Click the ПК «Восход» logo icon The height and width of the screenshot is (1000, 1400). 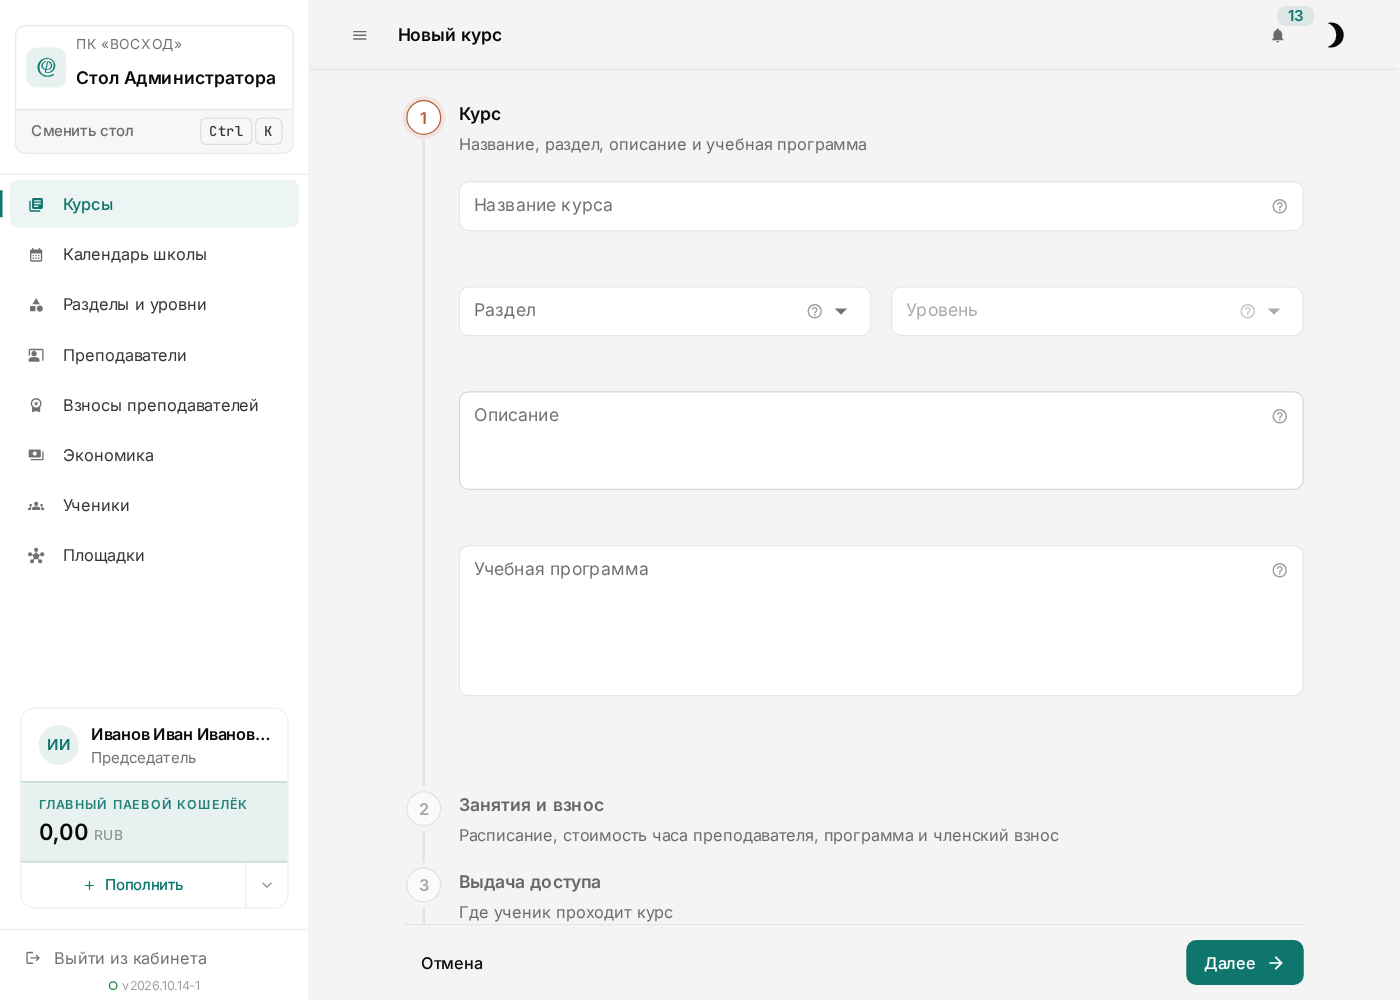pos(46,67)
